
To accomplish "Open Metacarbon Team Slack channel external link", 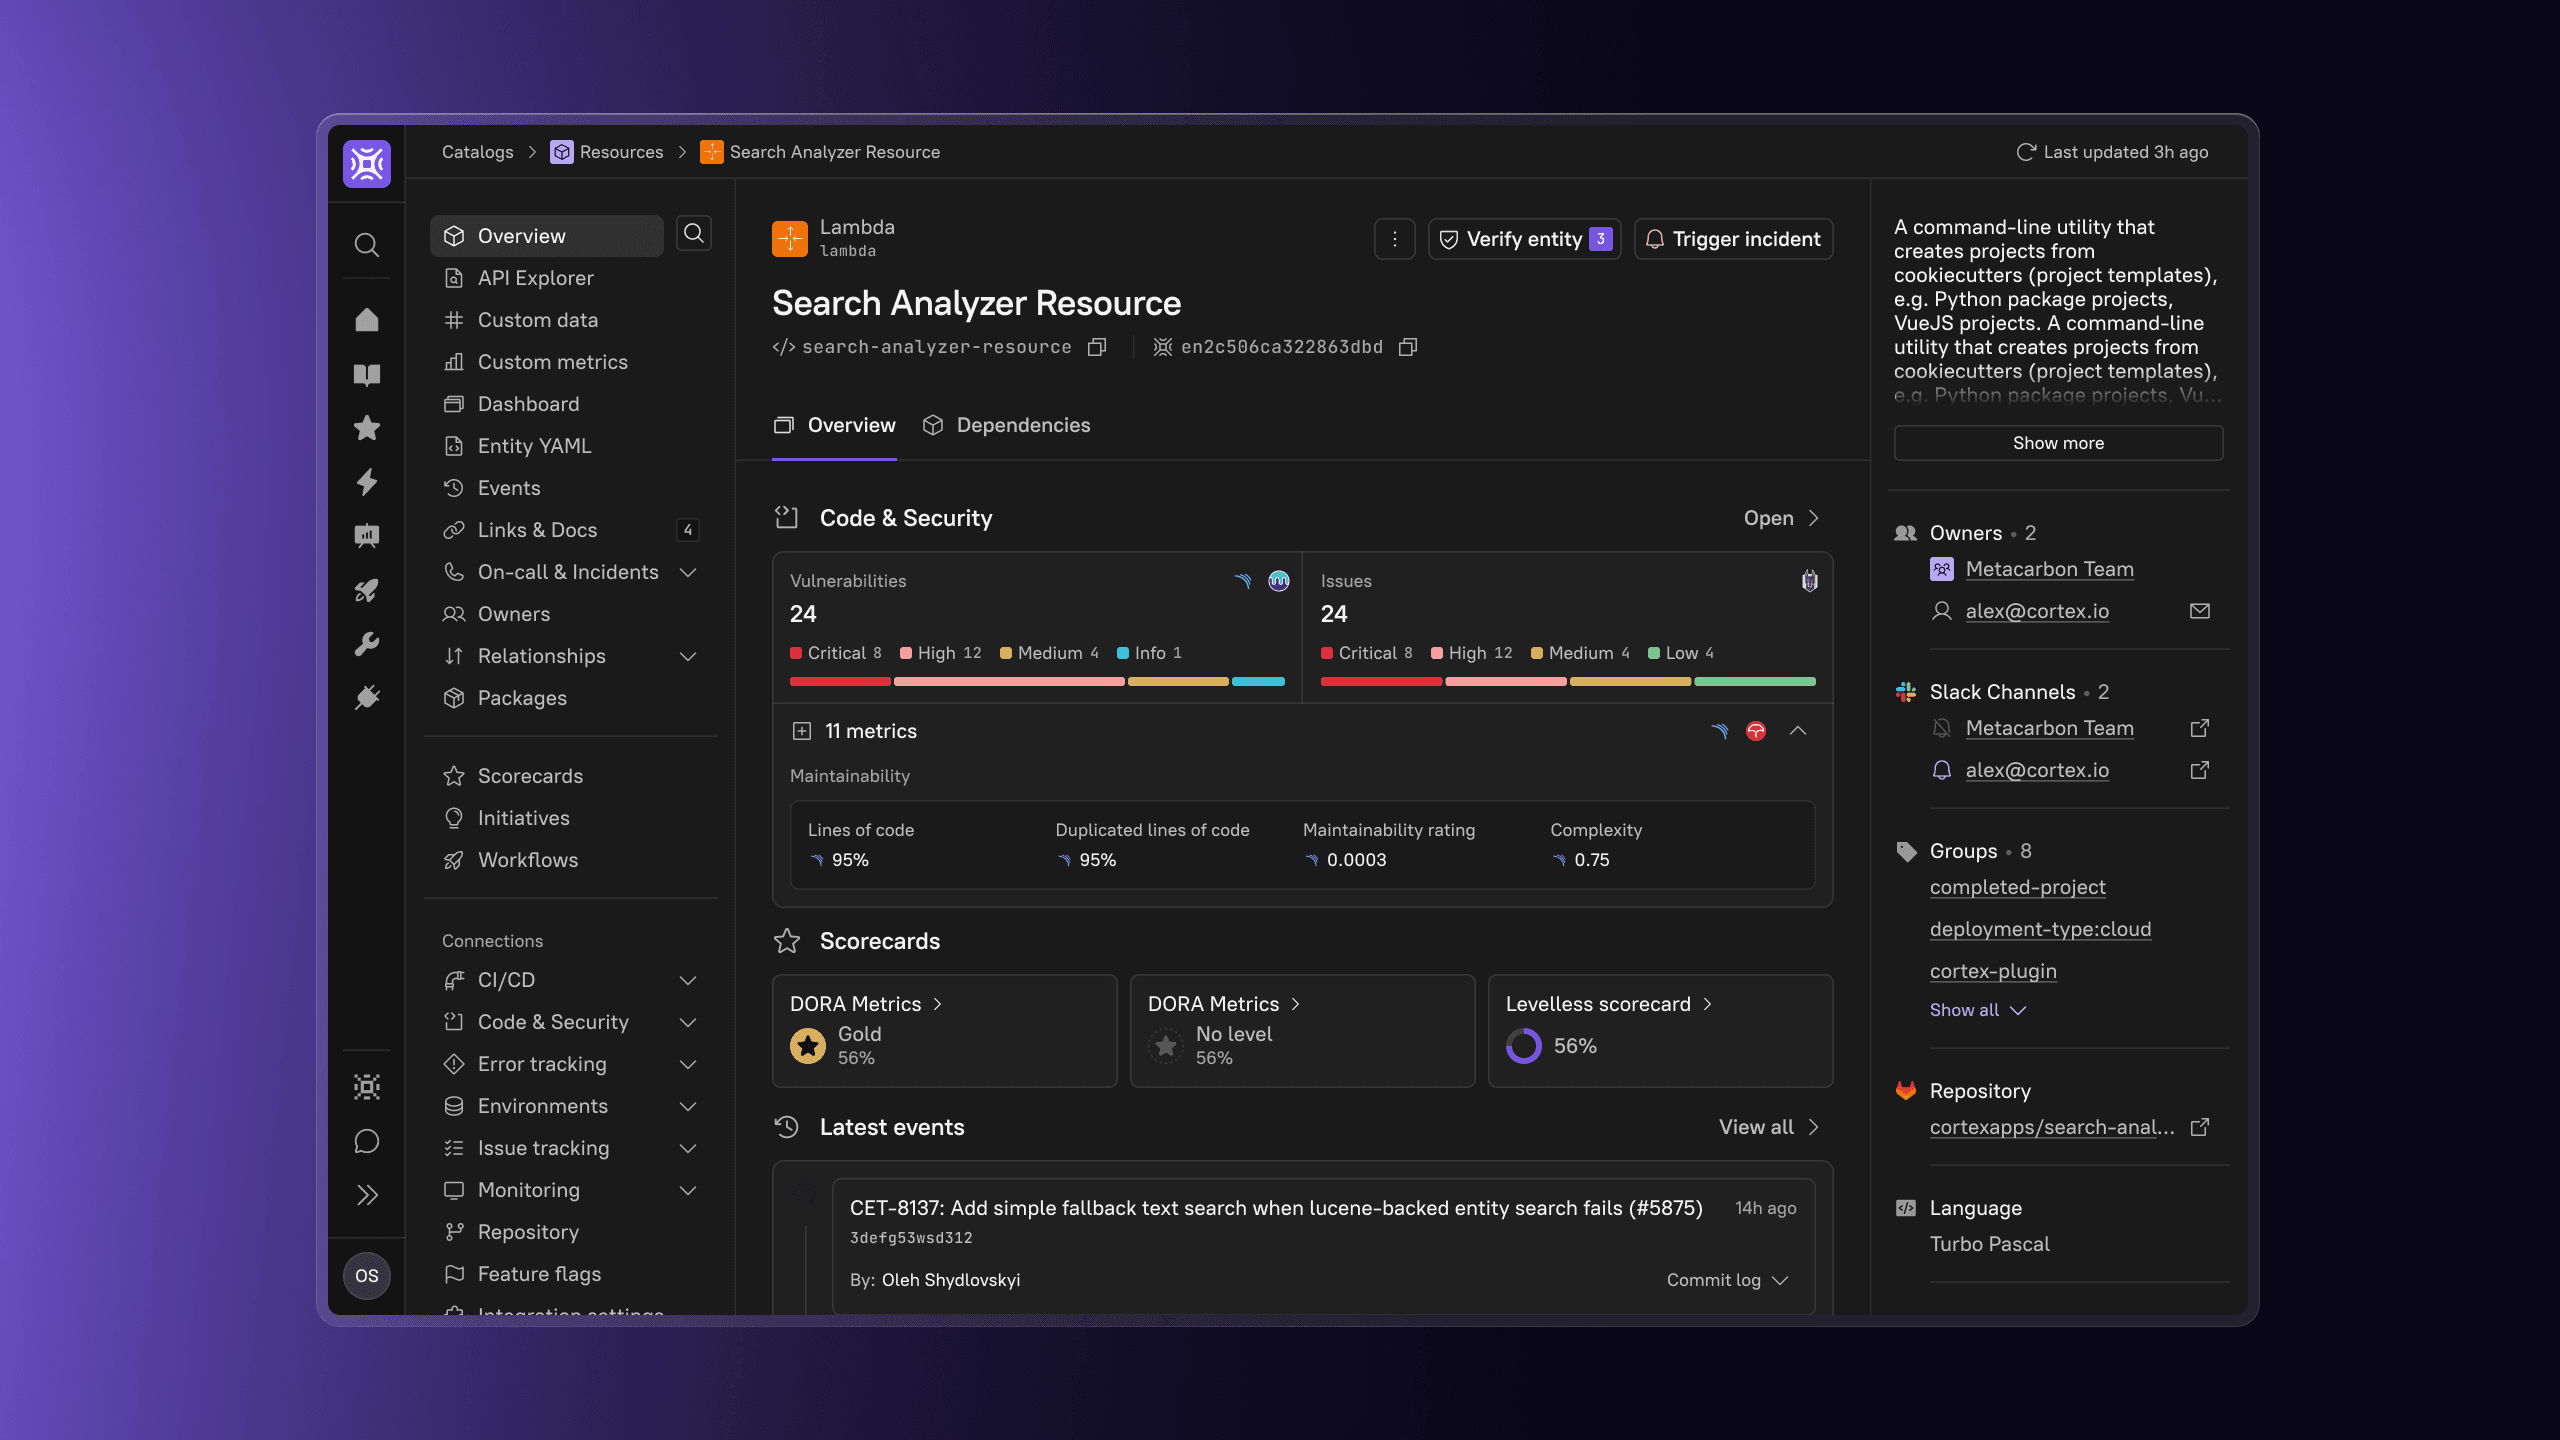I will pyautogui.click(x=2199, y=728).
